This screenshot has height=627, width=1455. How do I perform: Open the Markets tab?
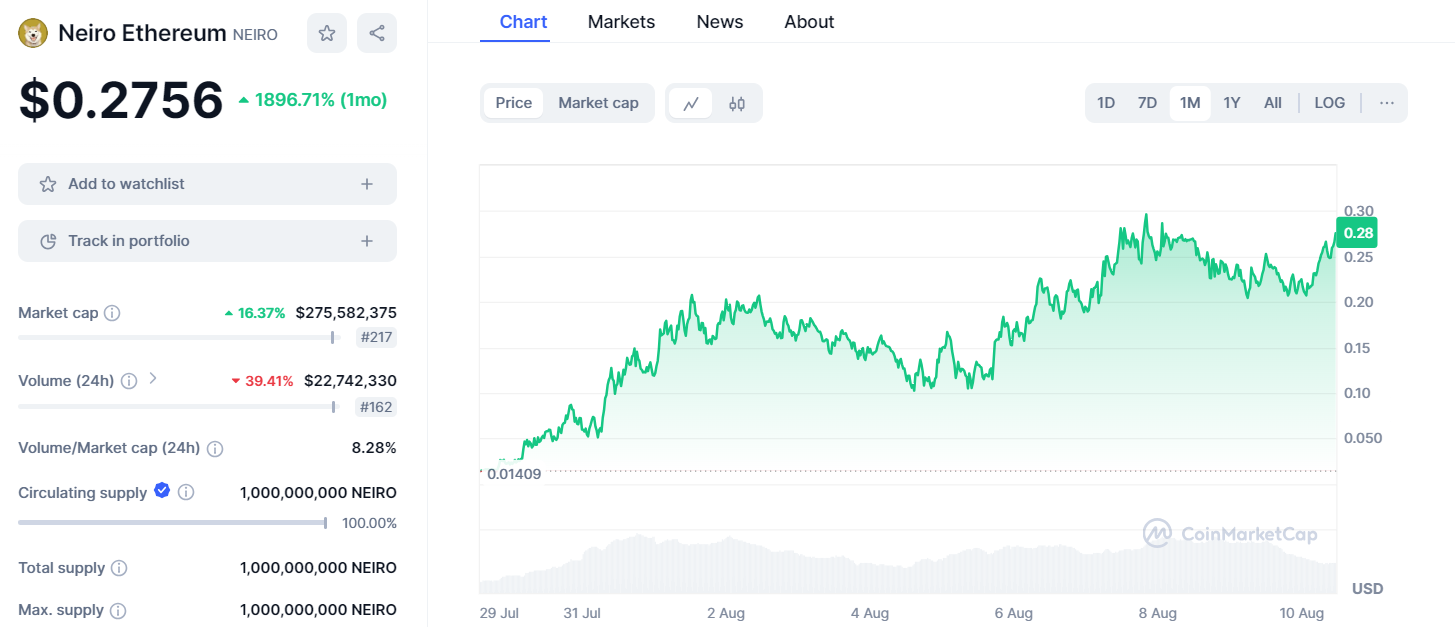621,22
